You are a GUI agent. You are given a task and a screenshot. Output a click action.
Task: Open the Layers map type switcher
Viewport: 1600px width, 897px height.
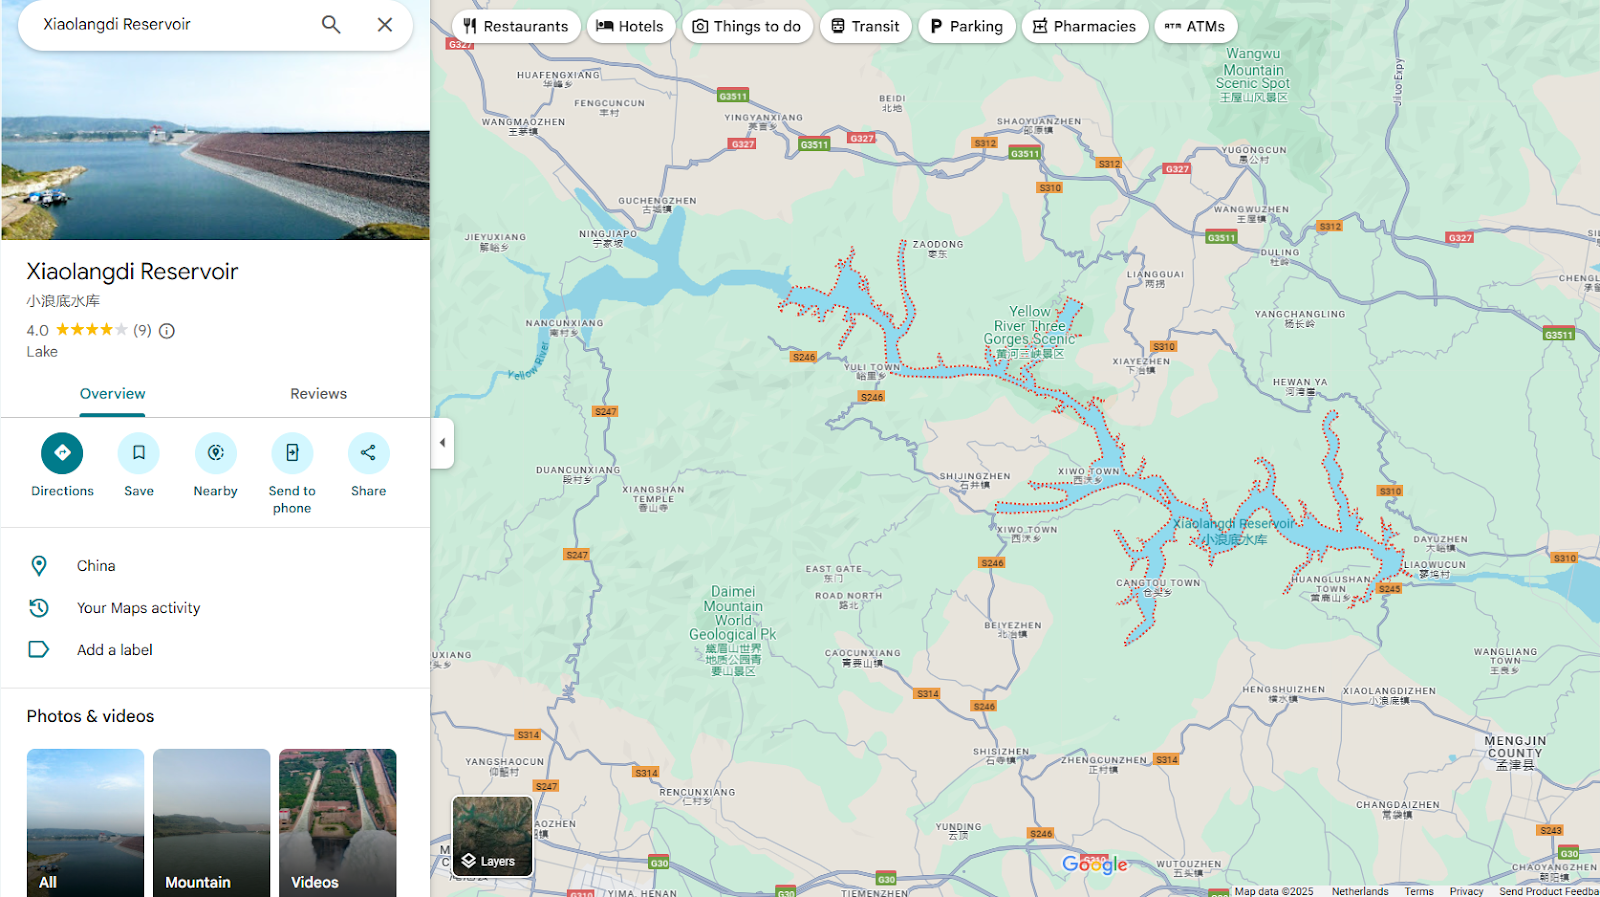tap(492, 836)
